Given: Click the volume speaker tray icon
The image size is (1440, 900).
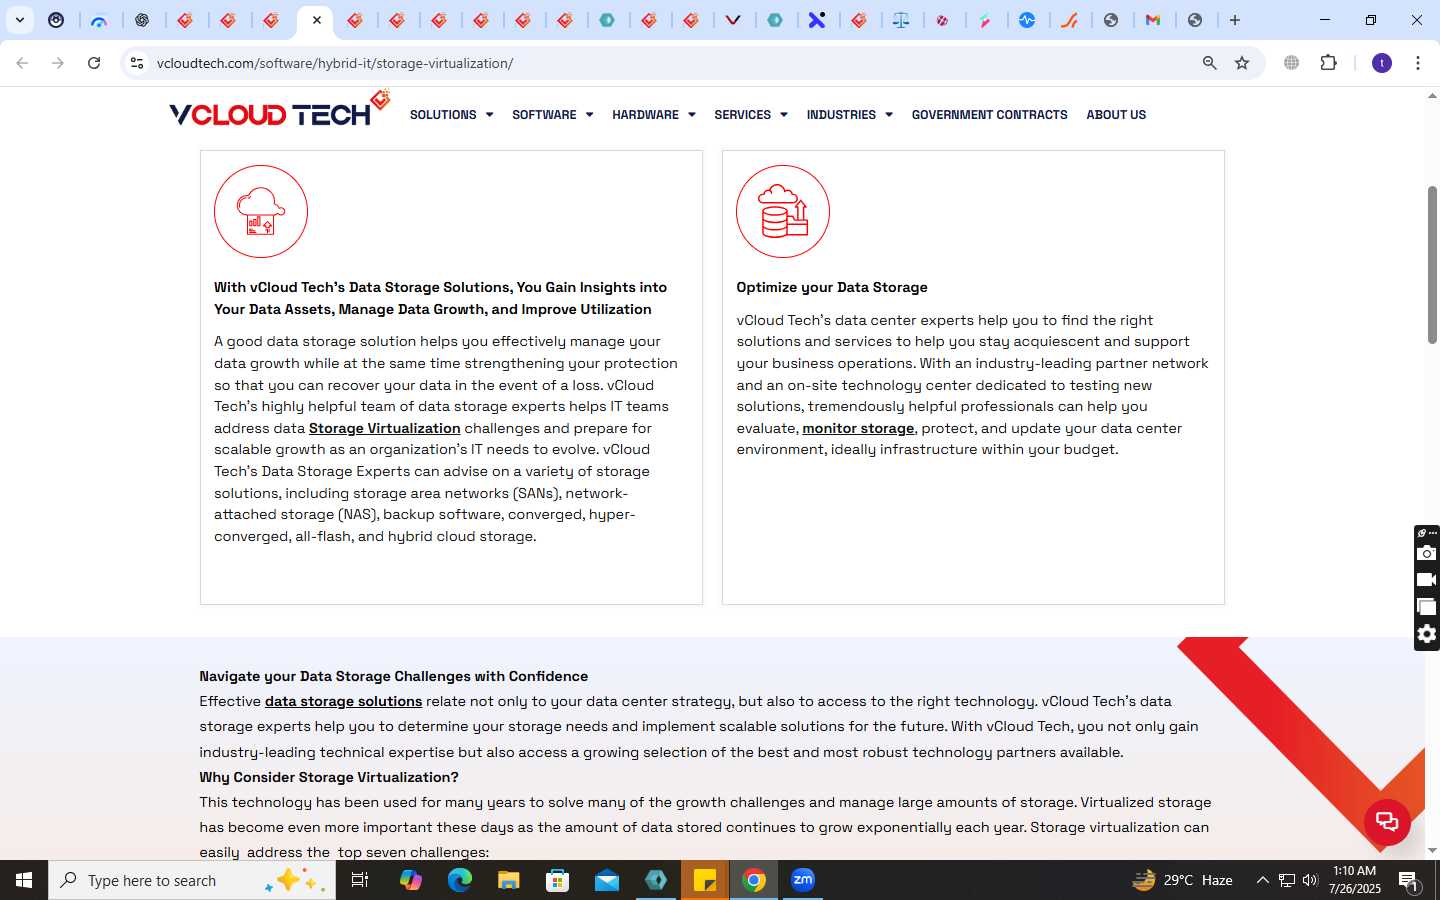Looking at the screenshot, I should click(1310, 880).
